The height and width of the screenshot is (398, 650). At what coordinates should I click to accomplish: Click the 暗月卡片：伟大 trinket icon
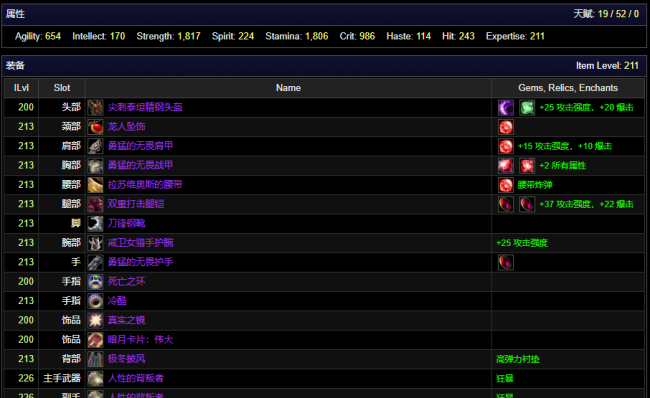click(x=95, y=340)
